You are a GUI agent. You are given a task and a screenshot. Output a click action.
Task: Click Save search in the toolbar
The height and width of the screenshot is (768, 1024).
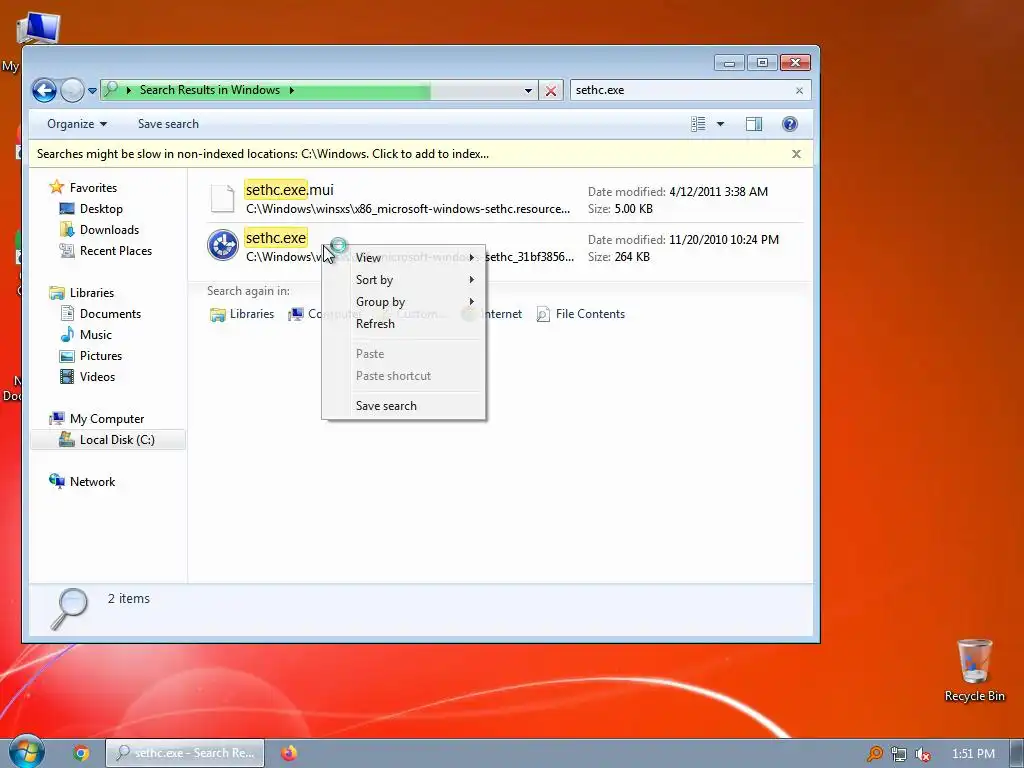(168, 124)
